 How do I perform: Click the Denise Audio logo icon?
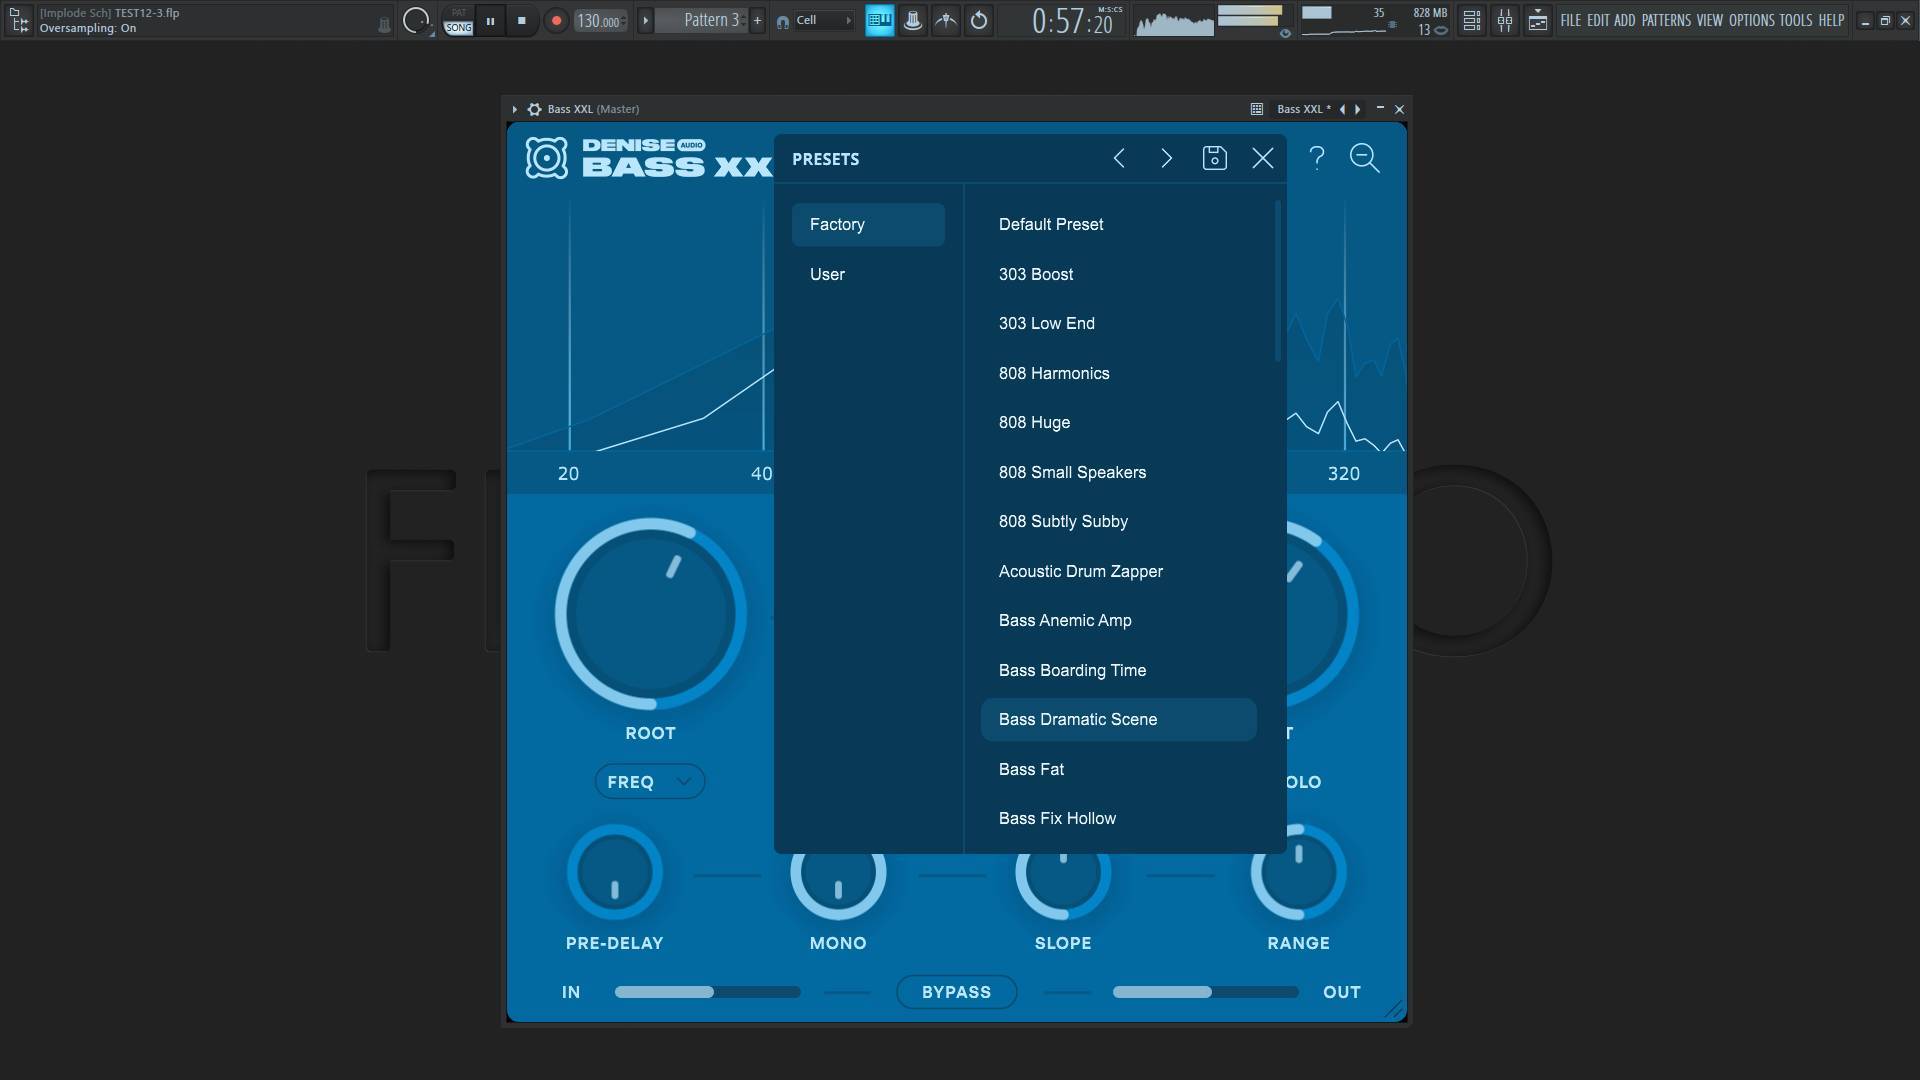click(546, 158)
